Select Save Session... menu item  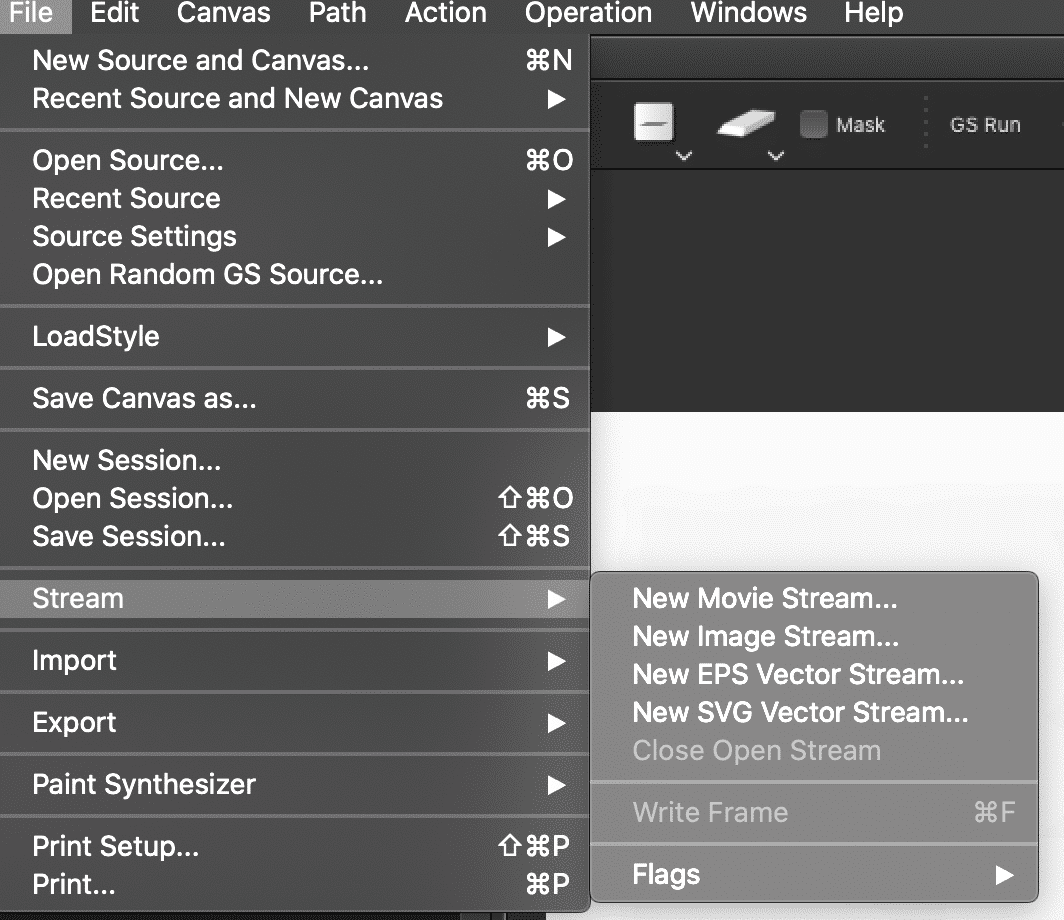[294, 537]
